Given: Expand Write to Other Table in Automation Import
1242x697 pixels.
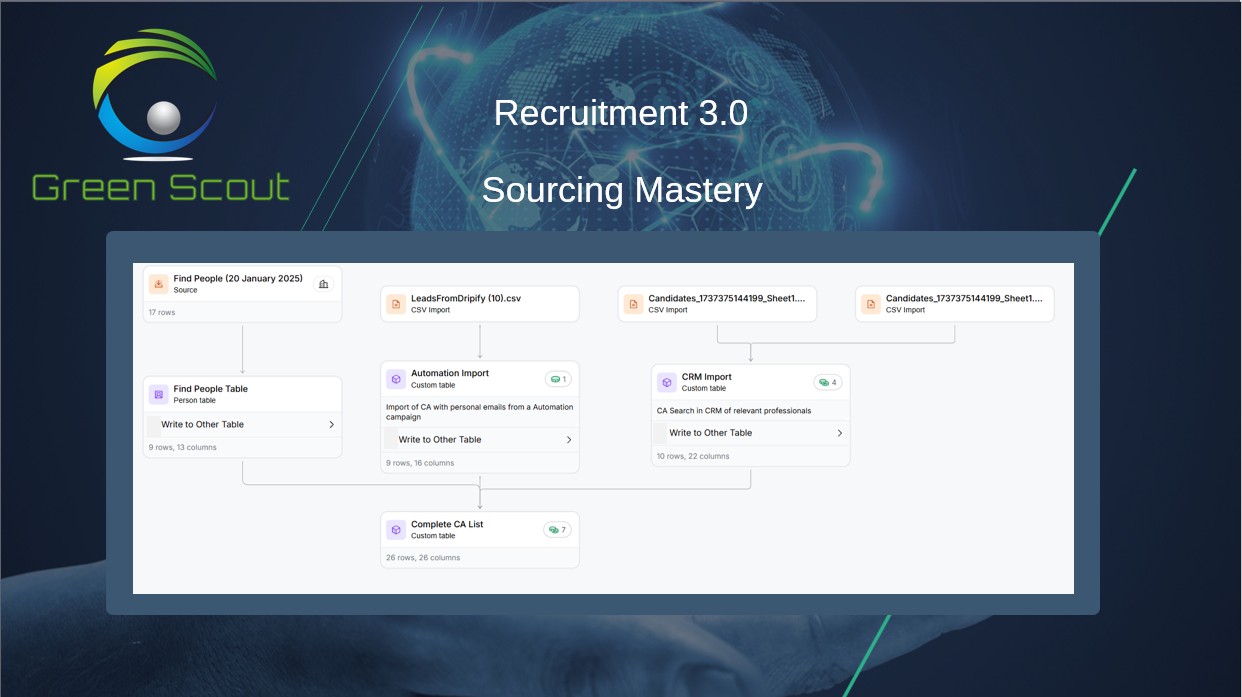Looking at the screenshot, I should click(569, 440).
